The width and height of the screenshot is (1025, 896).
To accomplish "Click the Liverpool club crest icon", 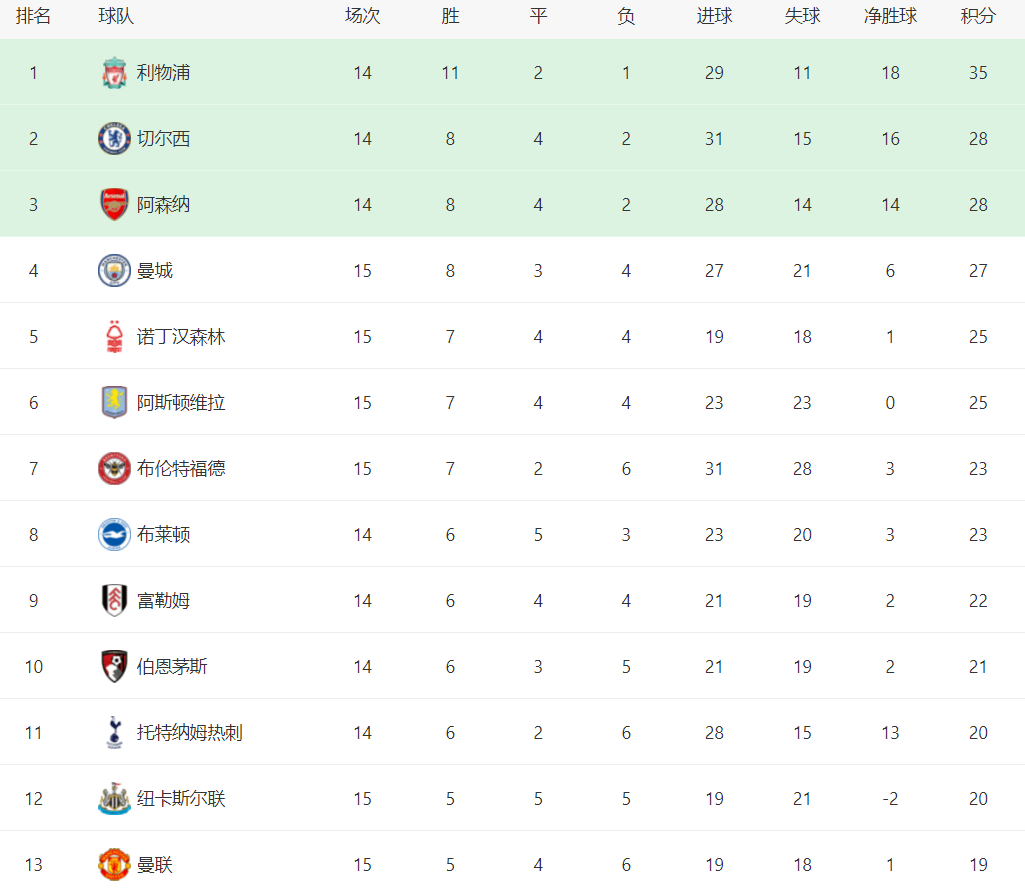I will (114, 73).
